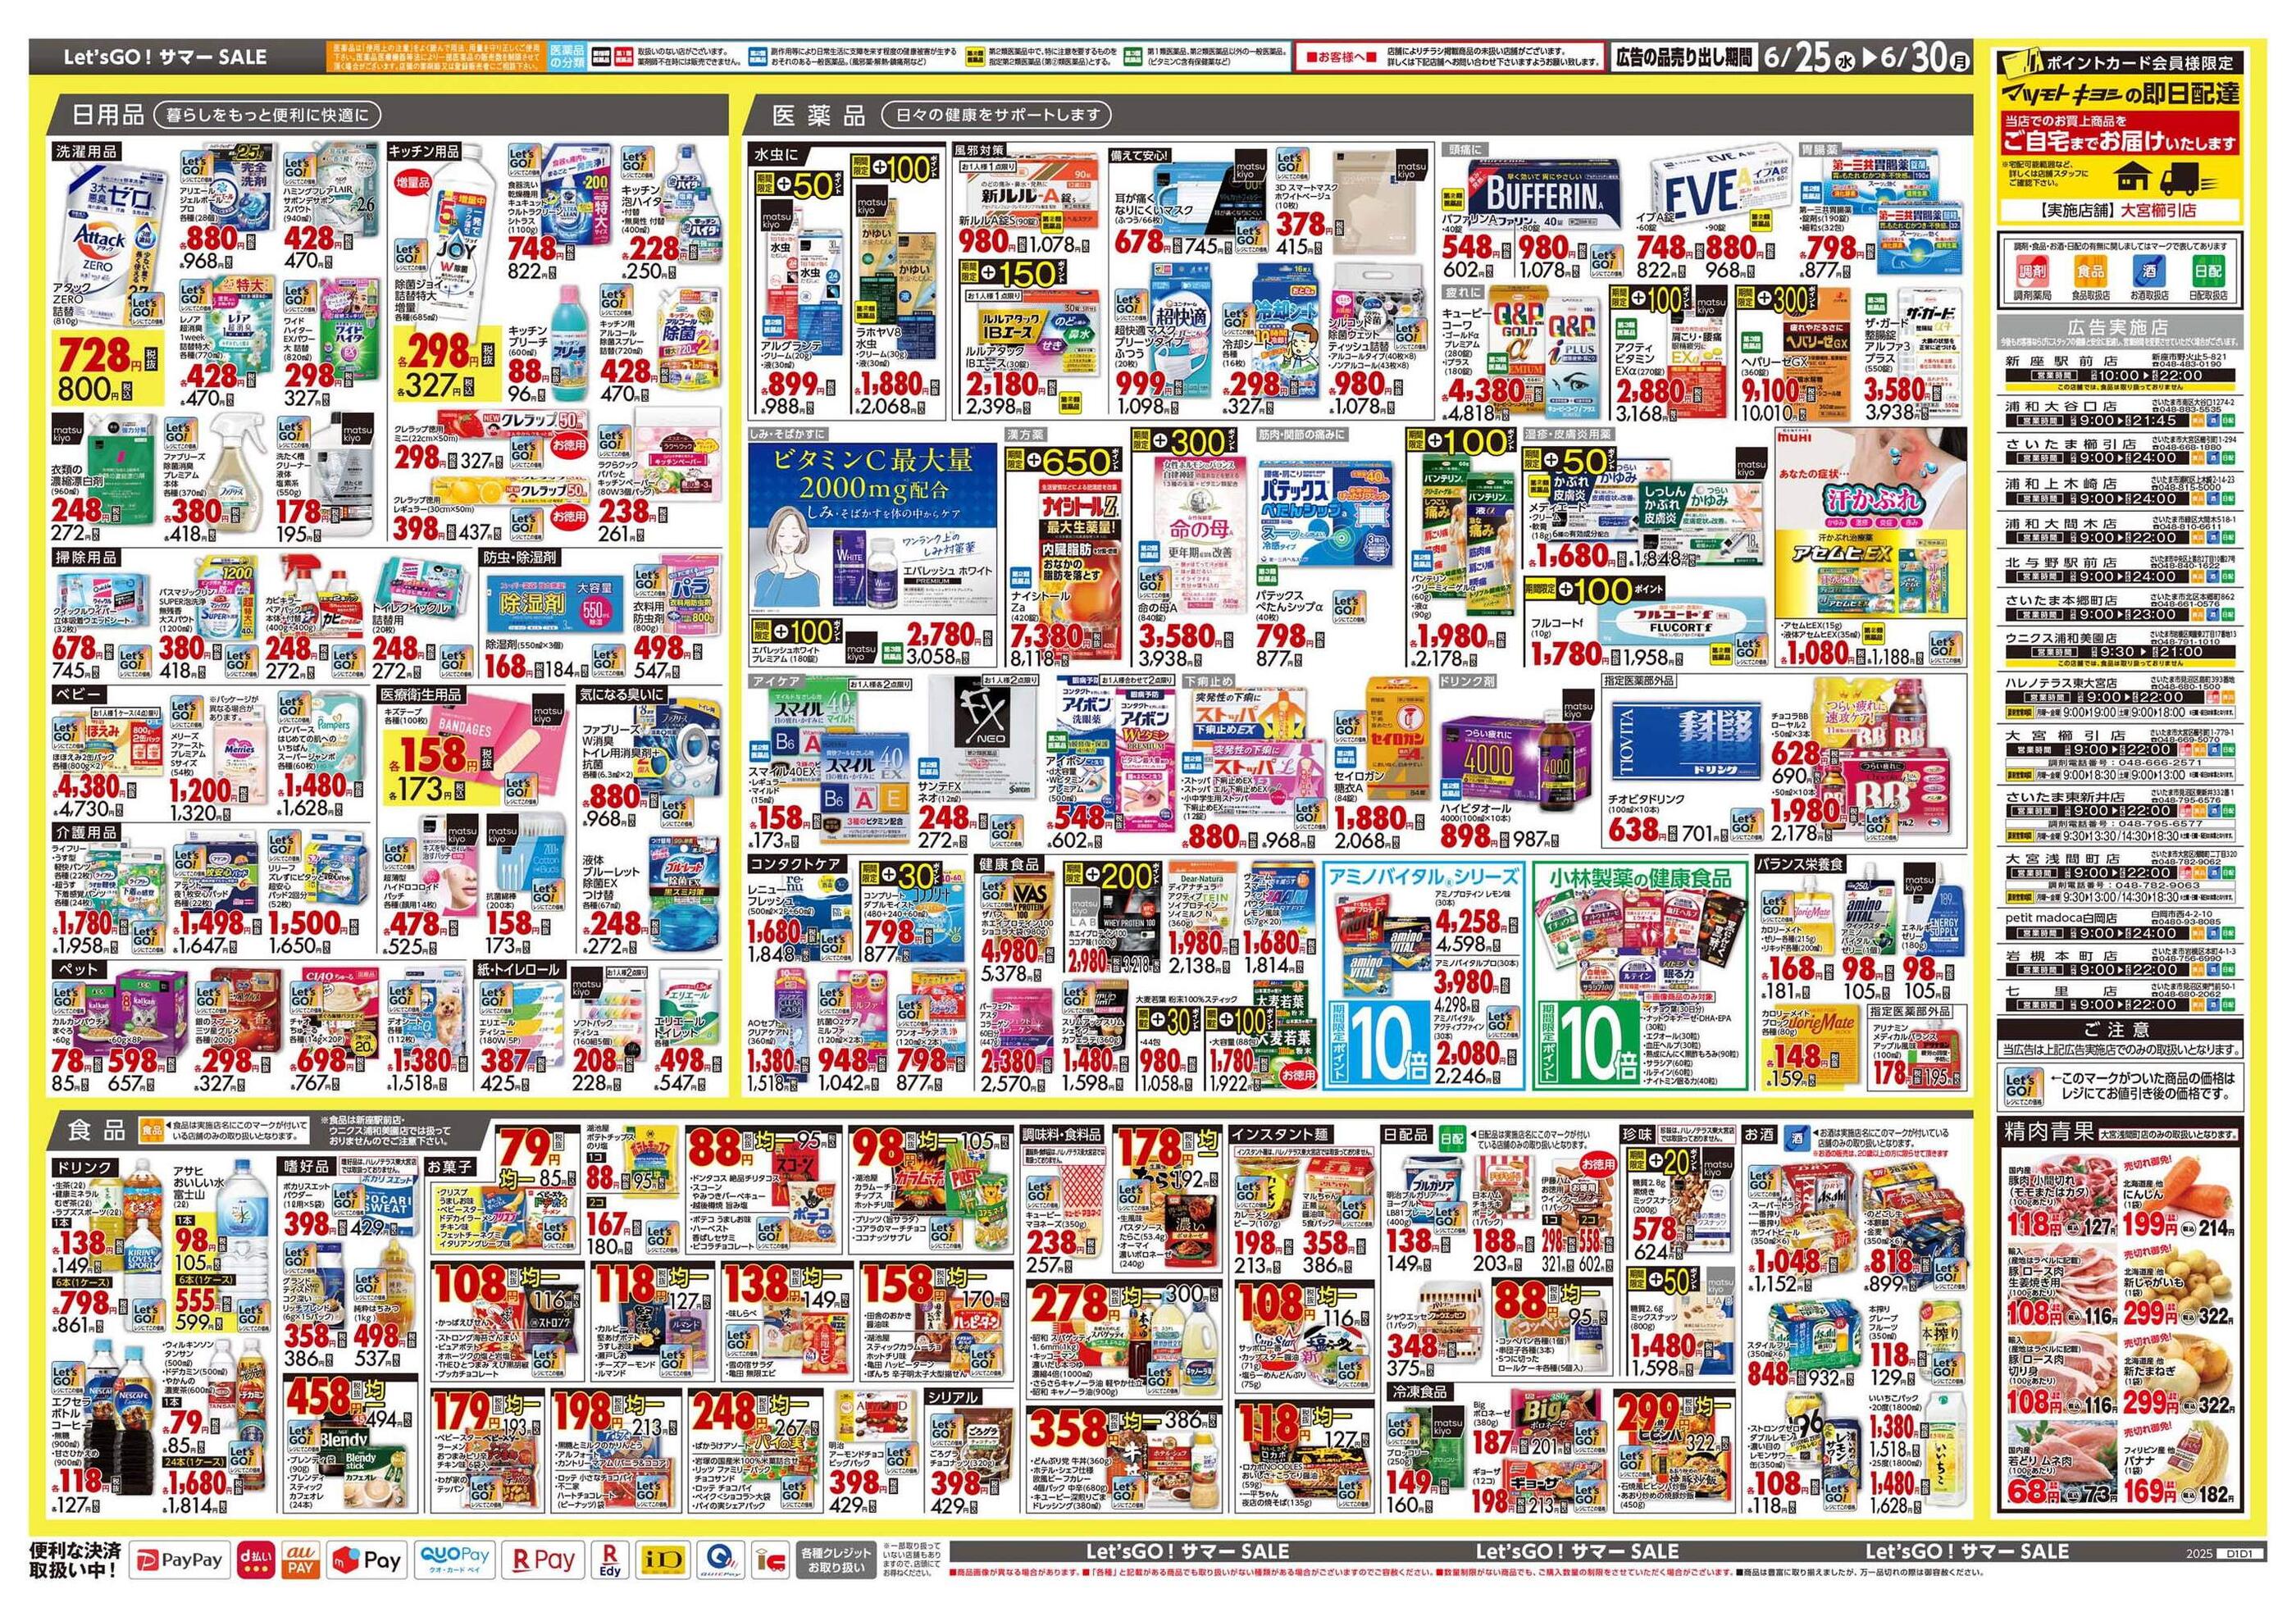Click the iD payment logo
Image resolution: width=2296 pixels, height=1612 pixels.
(x=664, y=1559)
